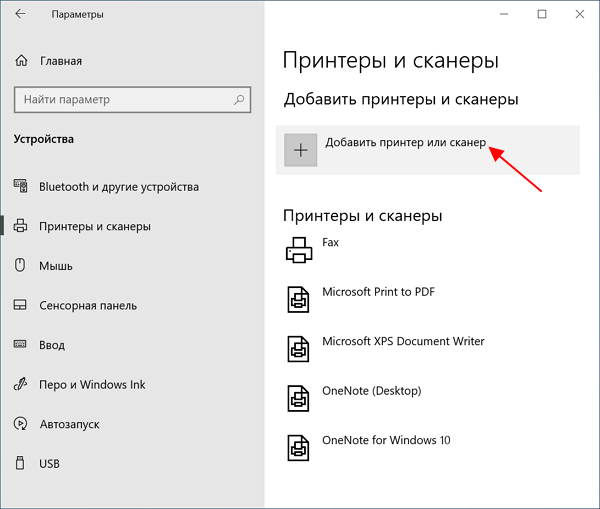This screenshot has height=509, width=600.
Task: Click the search magnifier icon
Action: (239, 100)
